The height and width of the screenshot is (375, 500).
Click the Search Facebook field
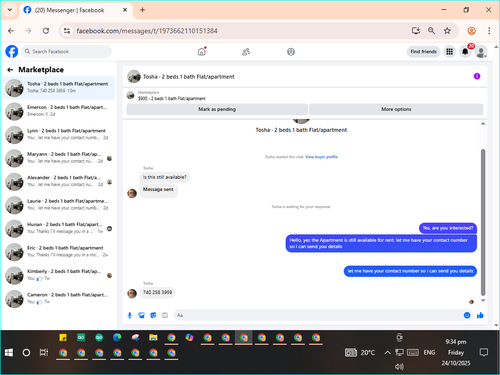click(67, 52)
